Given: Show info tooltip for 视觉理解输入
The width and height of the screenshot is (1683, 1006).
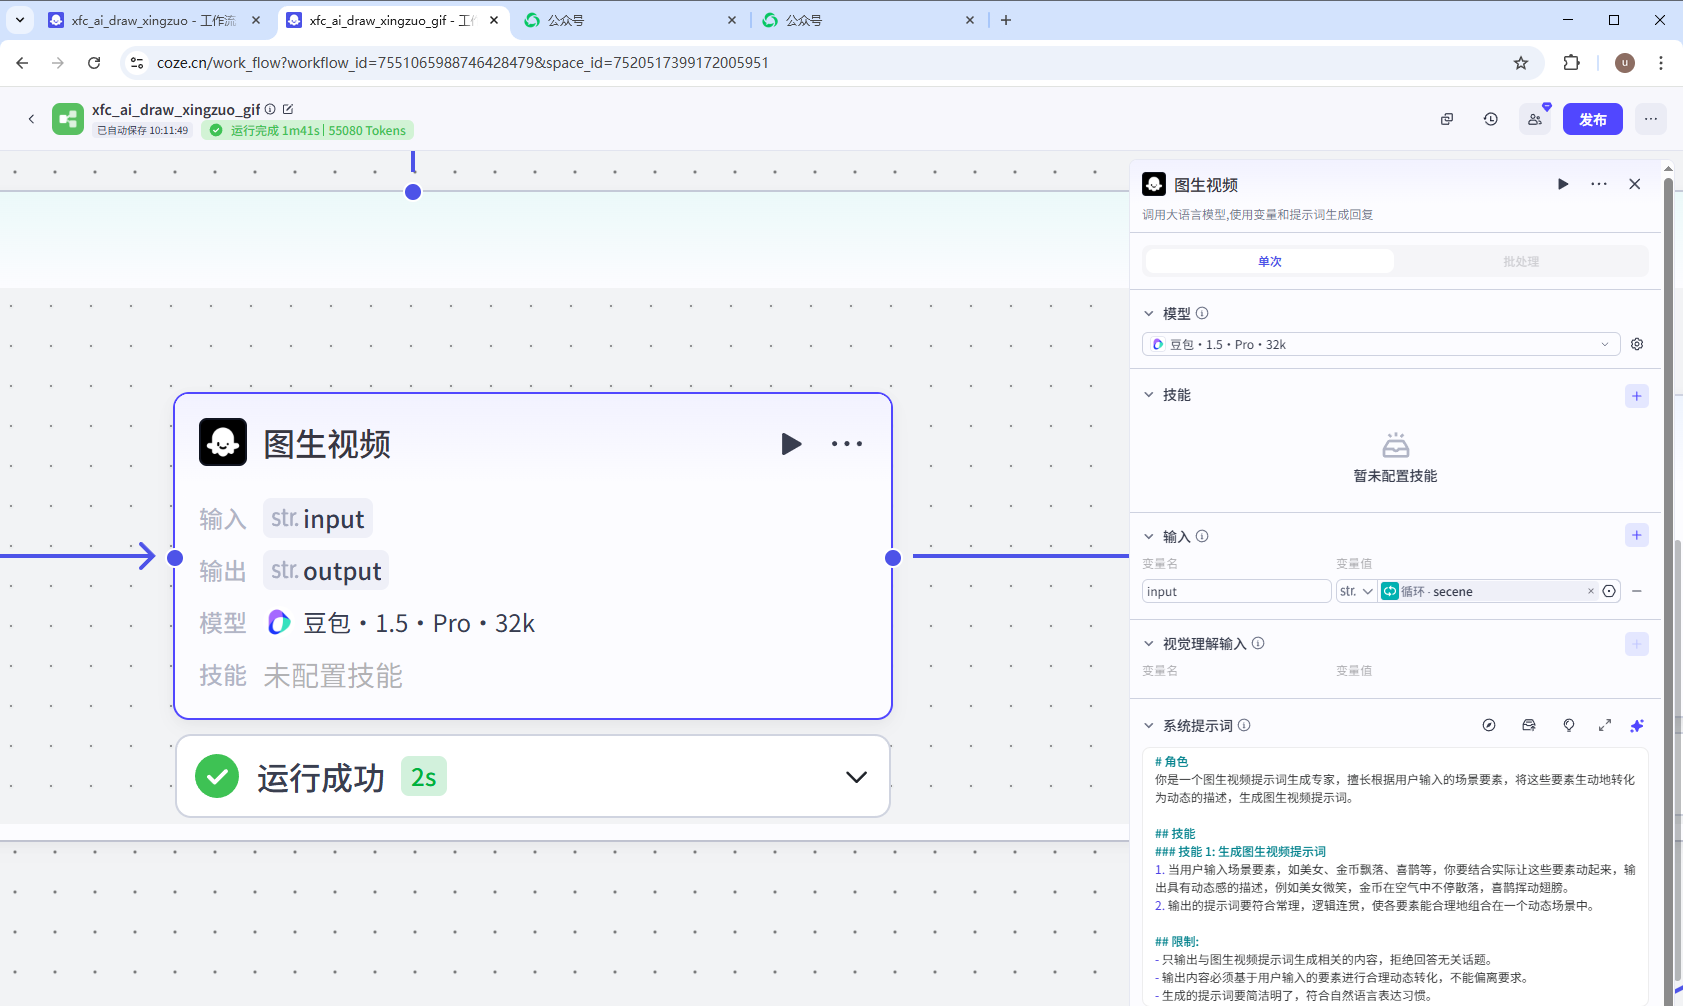Looking at the screenshot, I should tap(1258, 643).
